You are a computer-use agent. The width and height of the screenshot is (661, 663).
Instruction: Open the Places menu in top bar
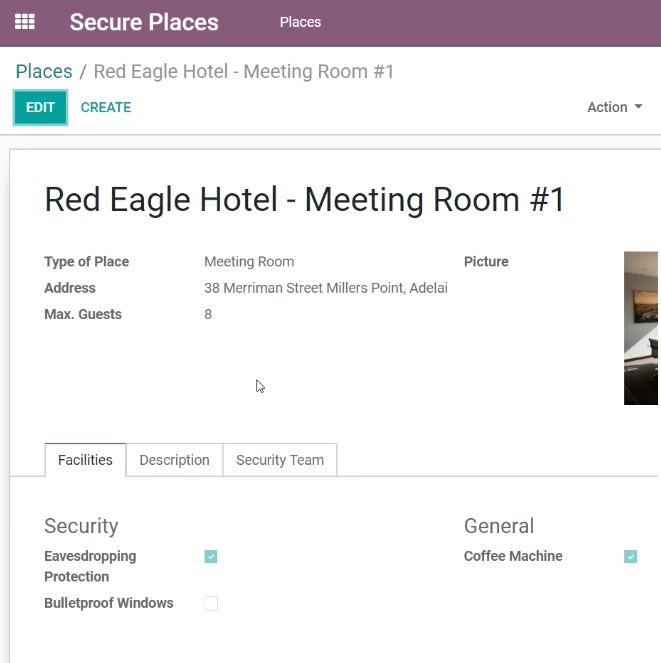[x=300, y=22]
